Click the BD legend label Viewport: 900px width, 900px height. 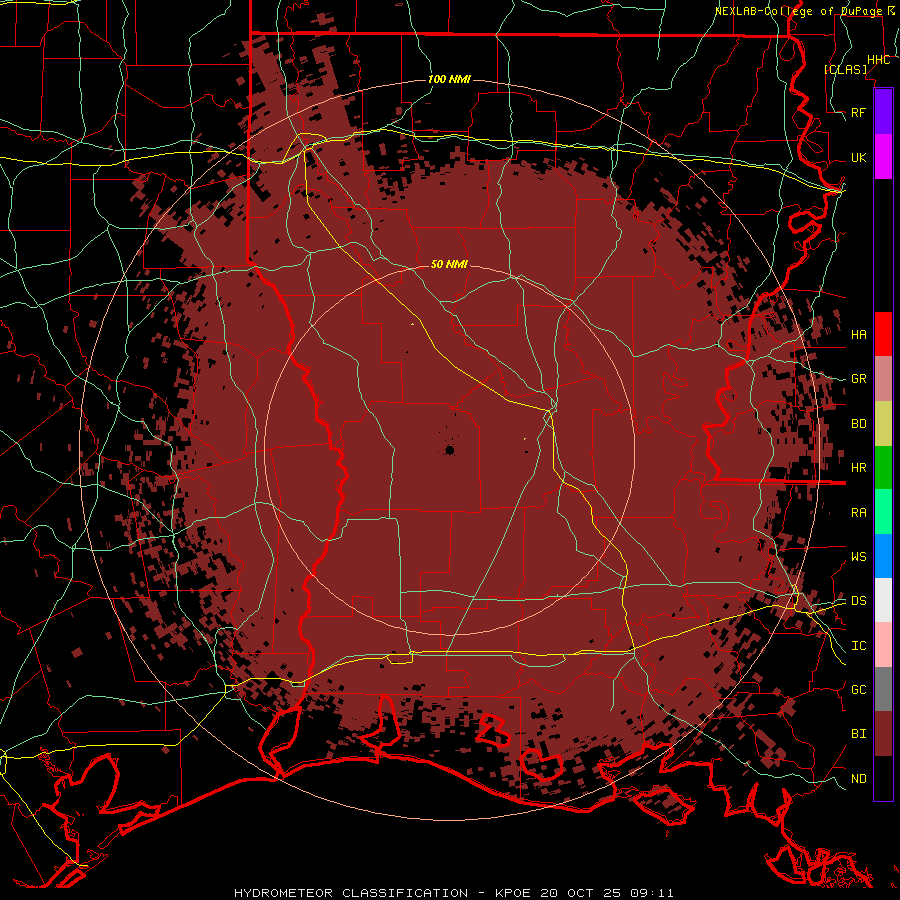pyautogui.click(x=859, y=424)
